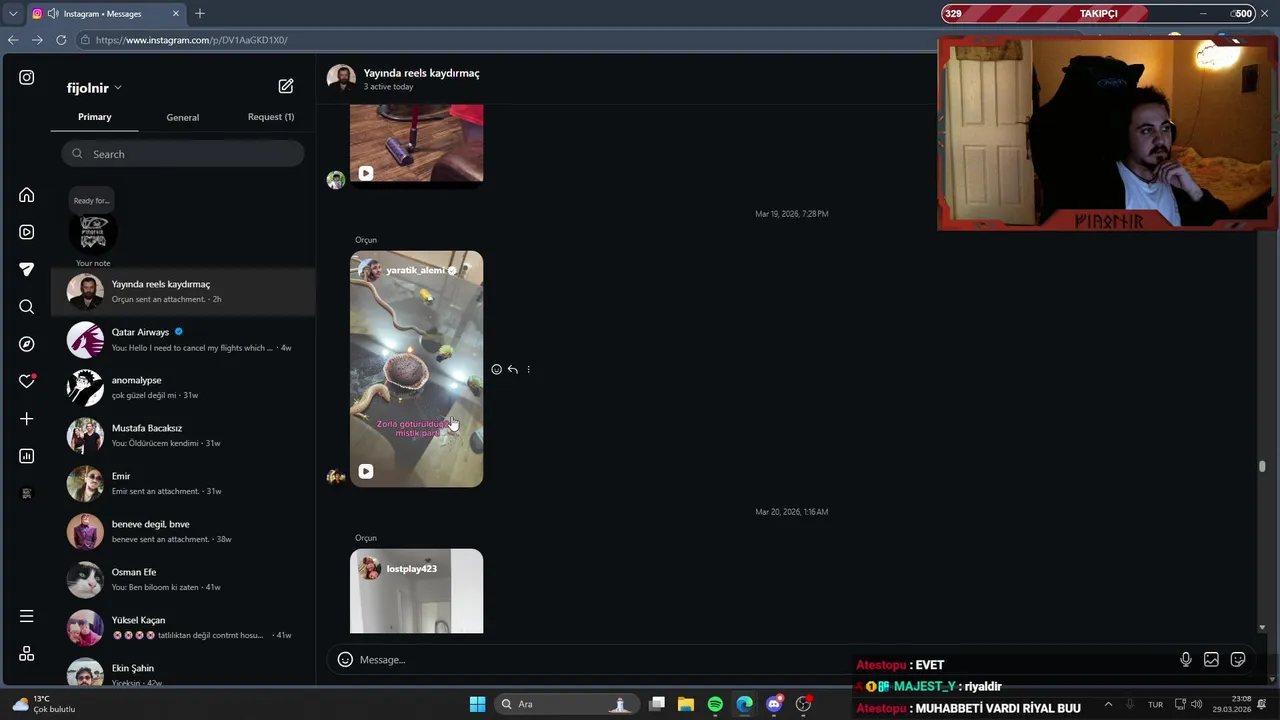This screenshot has height=720, width=1280.
Task: Open File Explorer from taskbar
Action: point(686,704)
